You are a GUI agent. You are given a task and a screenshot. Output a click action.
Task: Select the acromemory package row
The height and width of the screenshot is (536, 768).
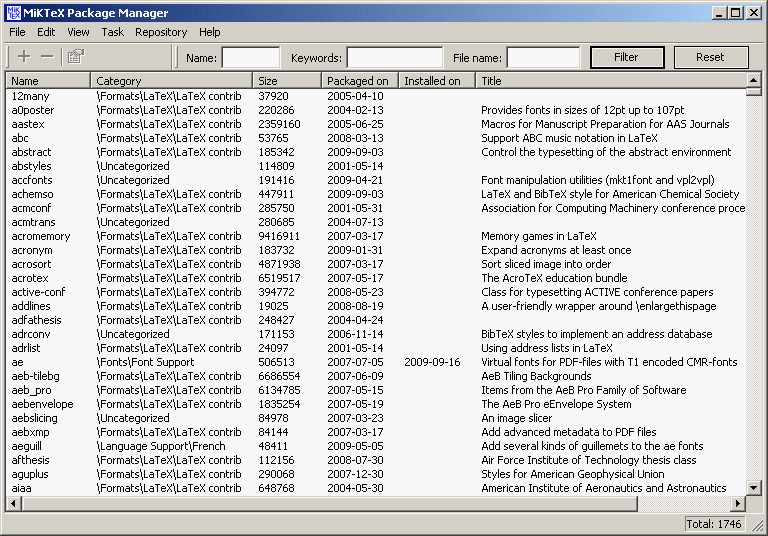coord(376,236)
